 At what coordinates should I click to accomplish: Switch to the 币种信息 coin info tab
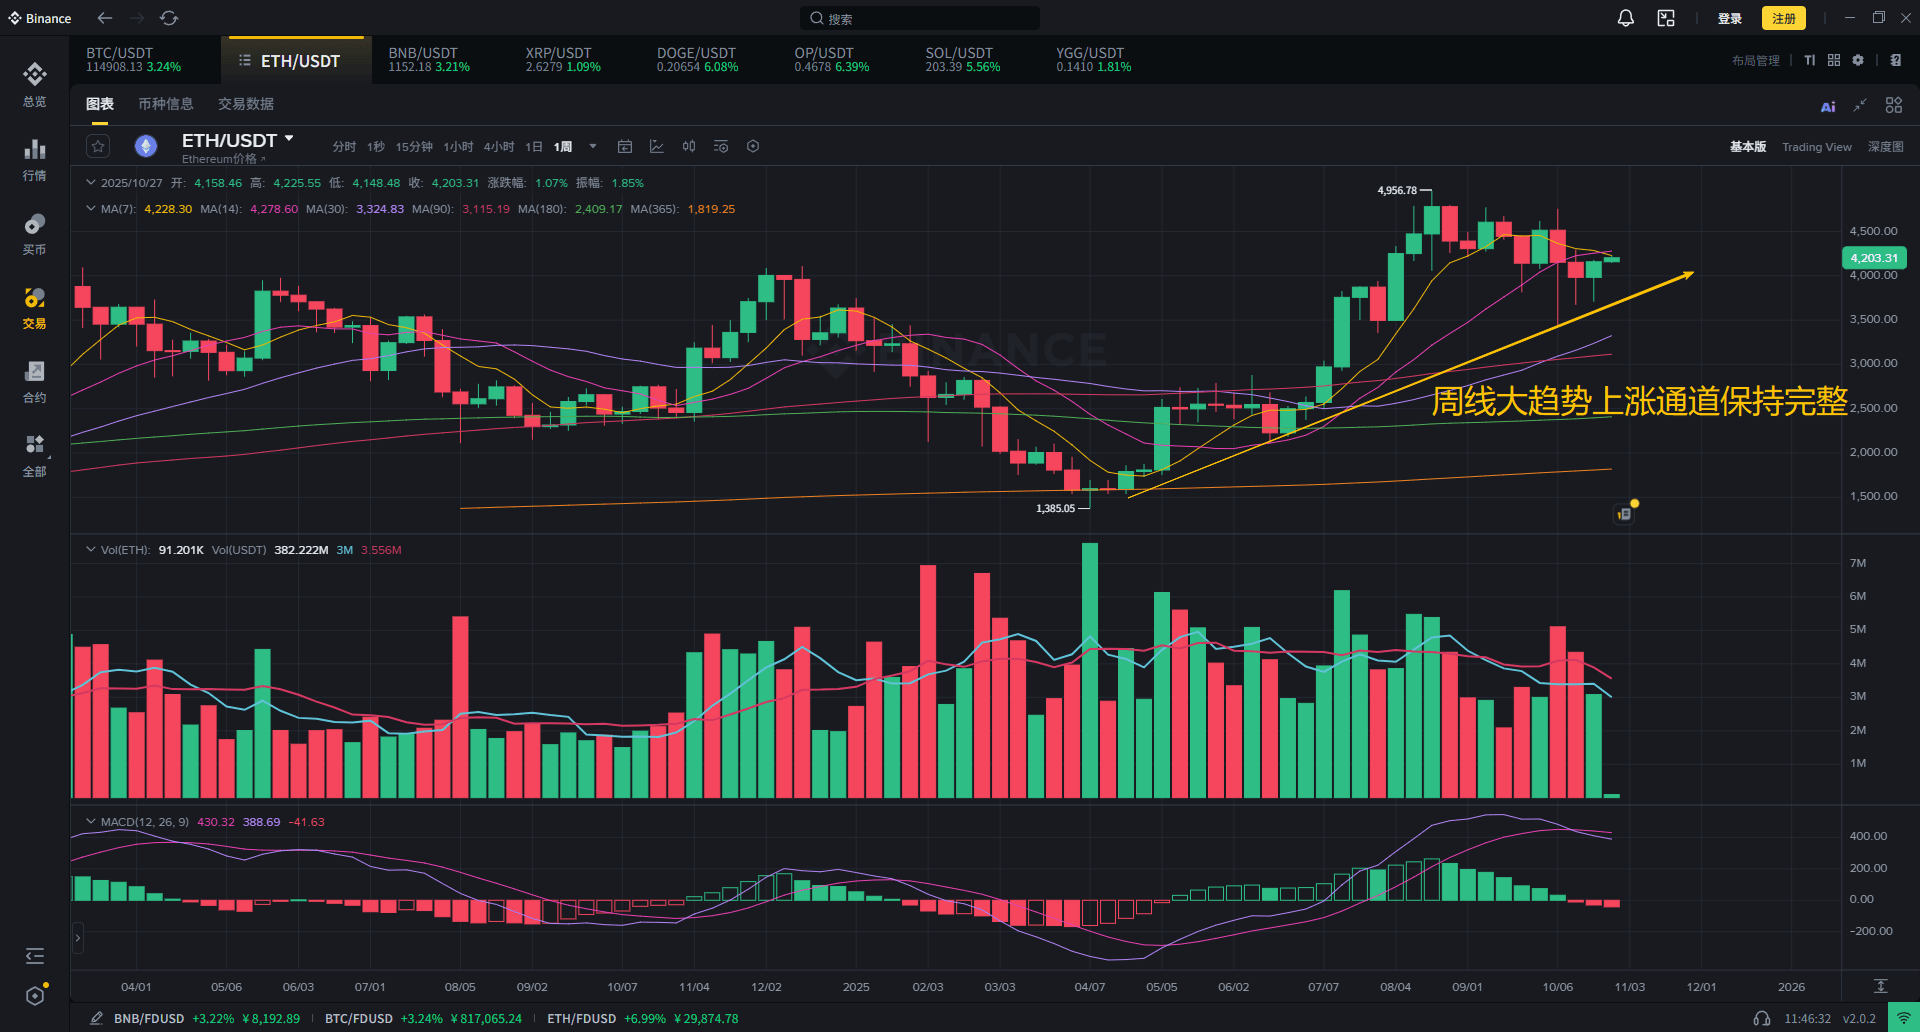pyautogui.click(x=166, y=104)
